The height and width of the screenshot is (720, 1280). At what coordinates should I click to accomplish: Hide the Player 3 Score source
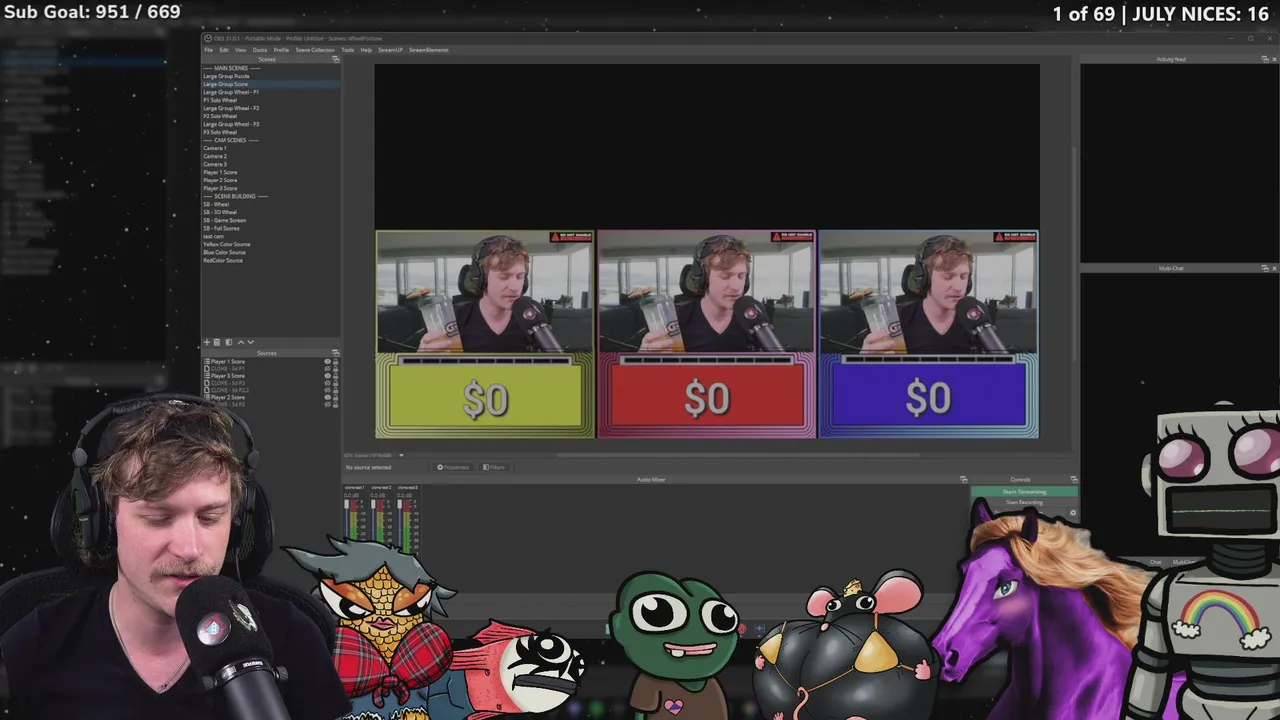pos(328,376)
